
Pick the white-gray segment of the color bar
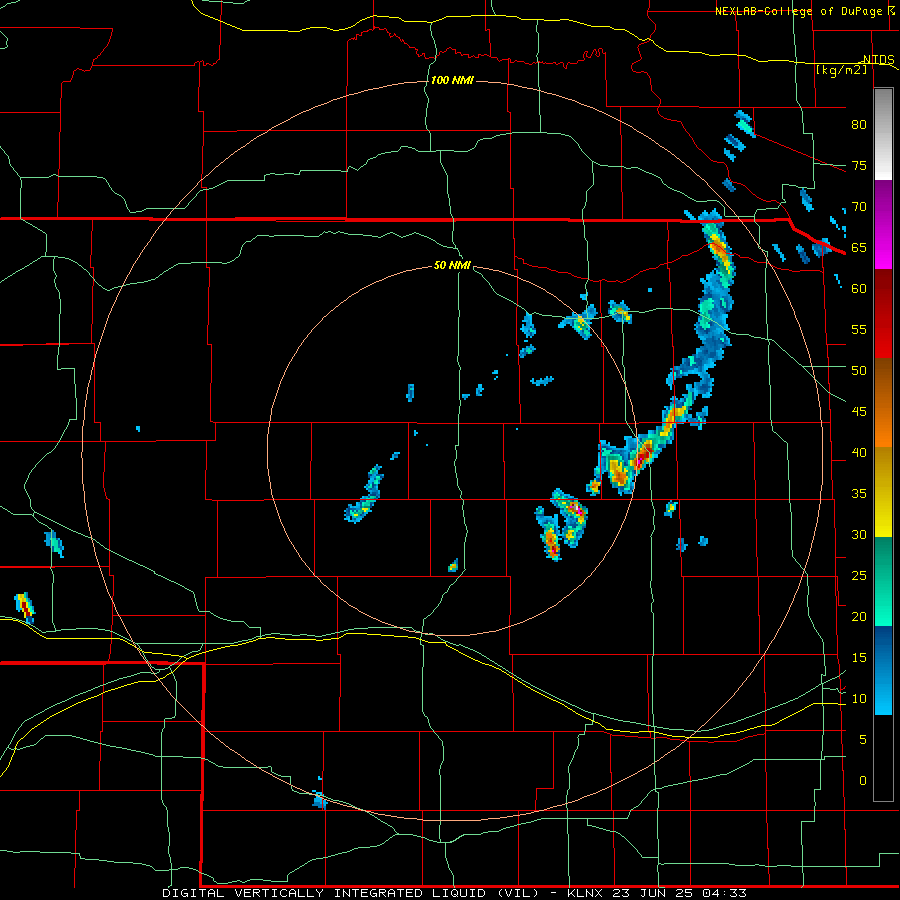click(x=883, y=134)
